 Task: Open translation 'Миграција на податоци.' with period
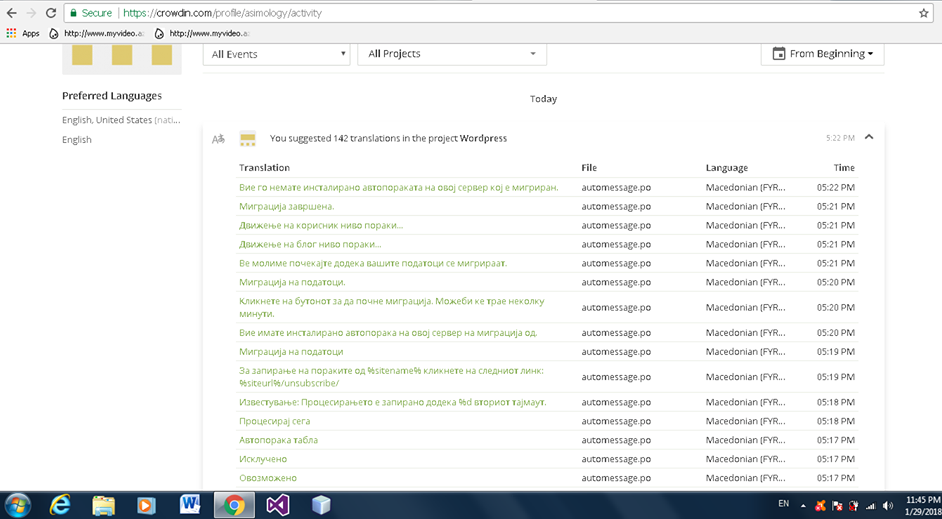click(292, 282)
